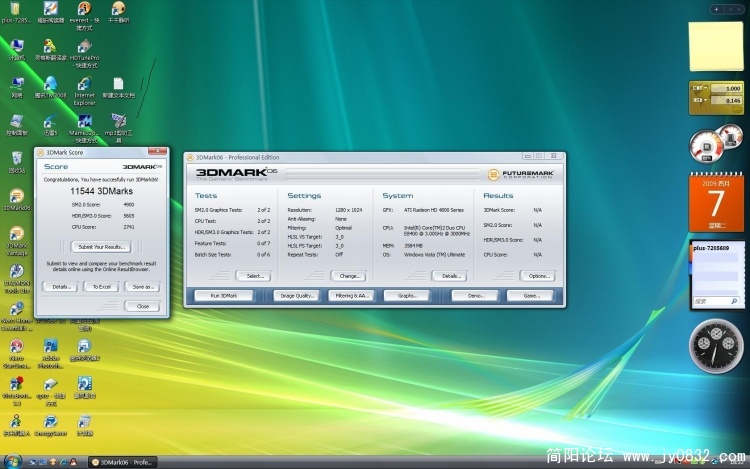The image size is (750, 469).
Task: Click the Run 3DMark button
Action: [224, 296]
